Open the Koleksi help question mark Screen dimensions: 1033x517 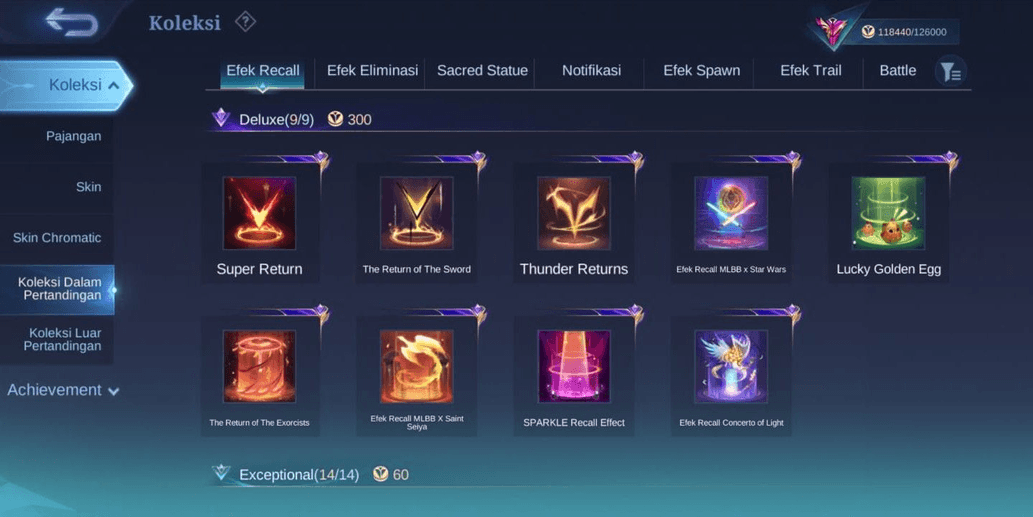pos(245,22)
